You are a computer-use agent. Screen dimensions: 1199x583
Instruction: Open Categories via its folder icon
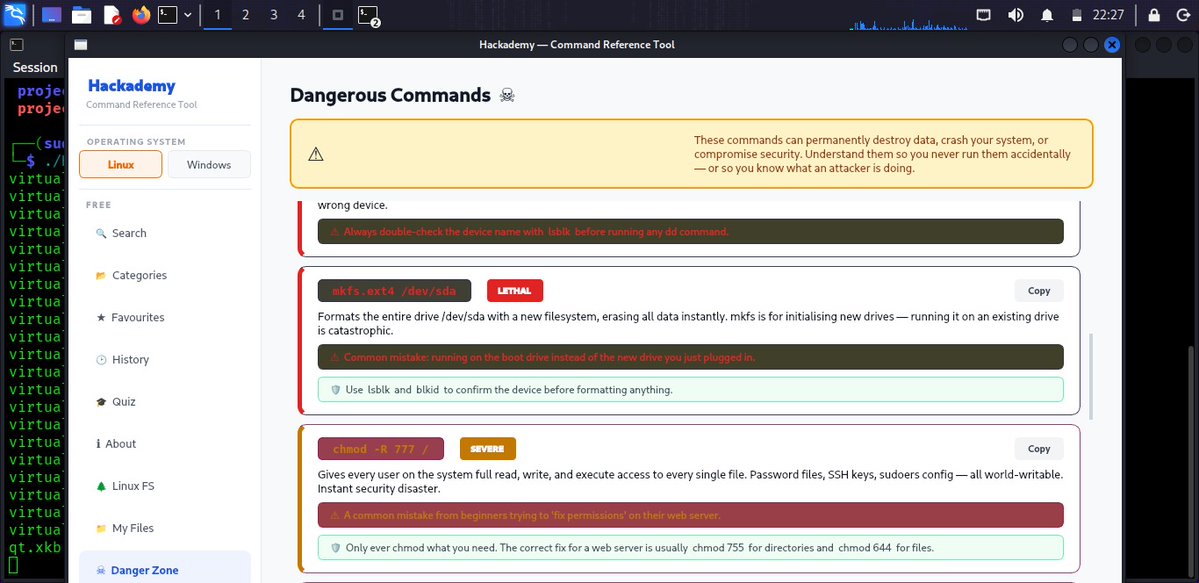pyautogui.click(x=100, y=275)
